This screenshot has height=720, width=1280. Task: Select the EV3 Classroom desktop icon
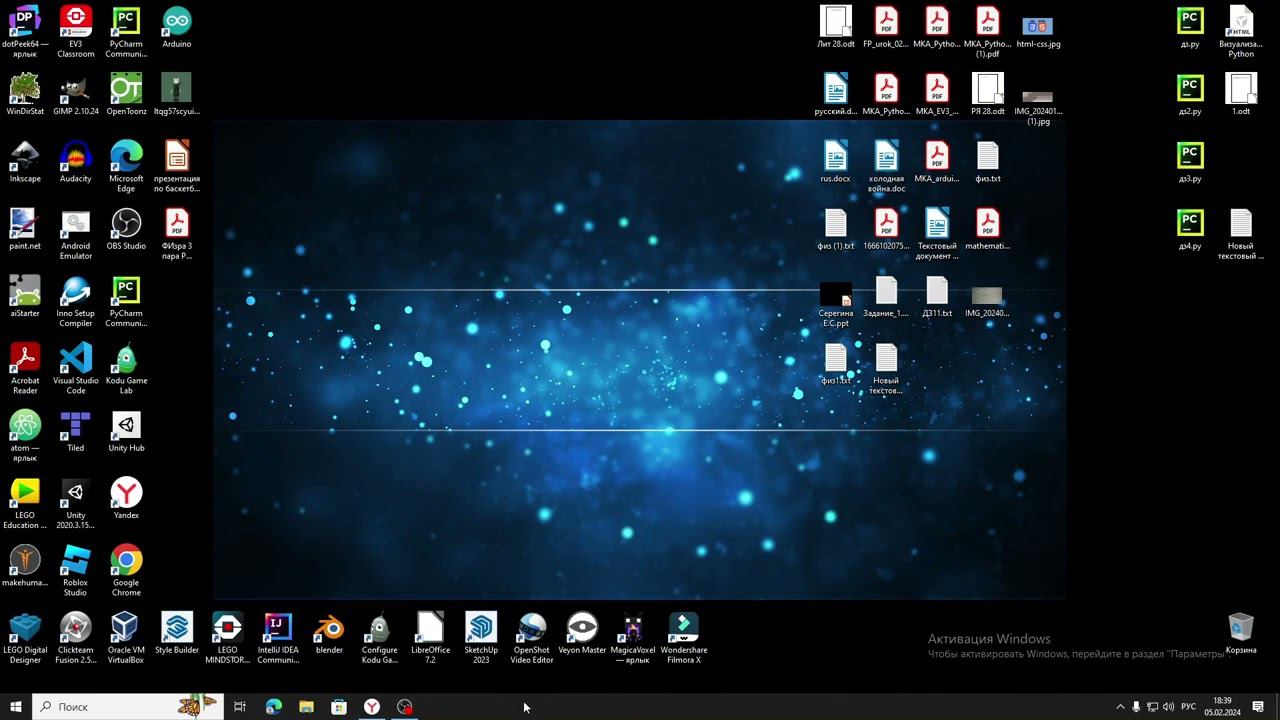[75, 30]
